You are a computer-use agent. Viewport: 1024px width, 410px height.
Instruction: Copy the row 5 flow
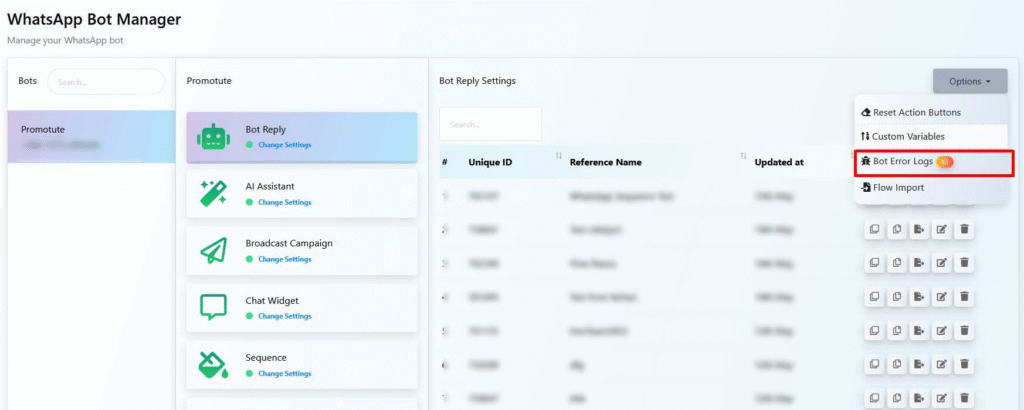coord(897,330)
